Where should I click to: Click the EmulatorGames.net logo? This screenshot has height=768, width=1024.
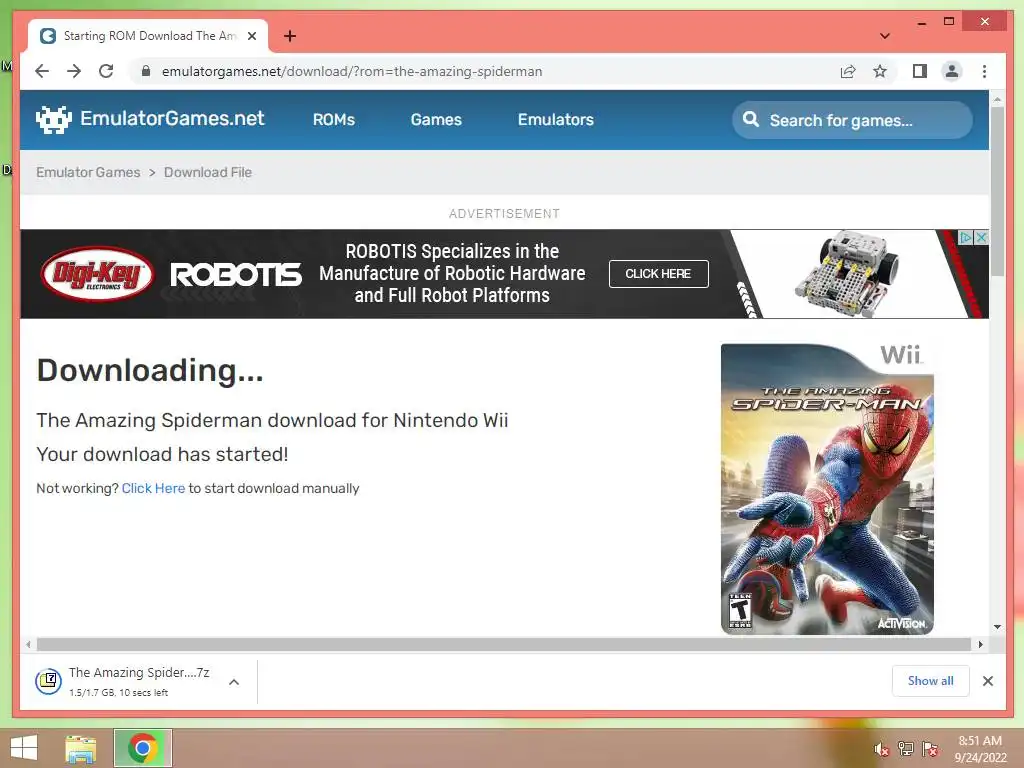pyautogui.click(x=150, y=119)
